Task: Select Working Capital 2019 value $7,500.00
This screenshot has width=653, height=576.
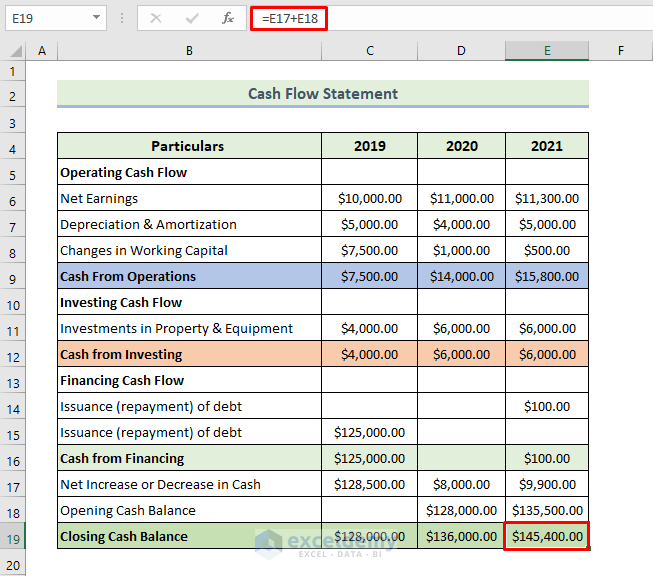Action: pos(369,250)
